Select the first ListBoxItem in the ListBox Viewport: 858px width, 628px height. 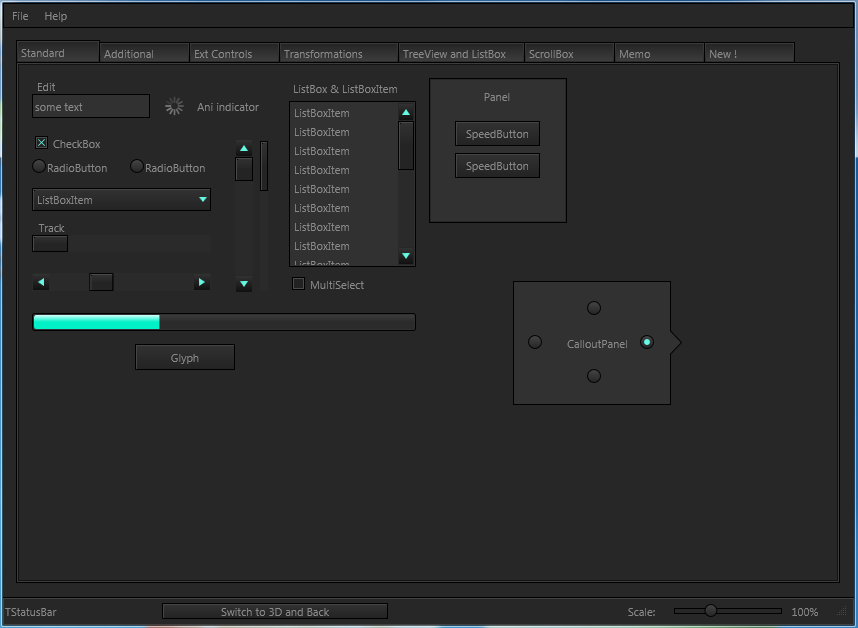pyautogui.click(x=344, y=113)
